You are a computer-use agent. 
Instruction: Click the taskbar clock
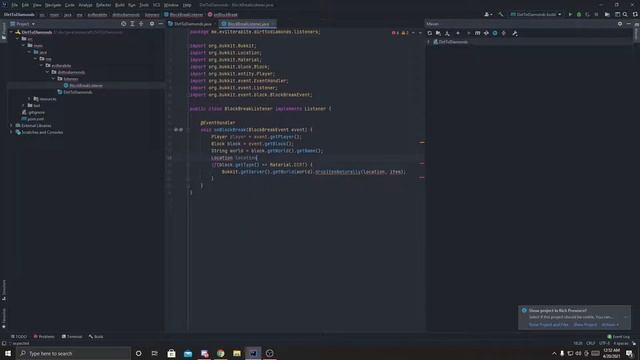coord(611,353)
